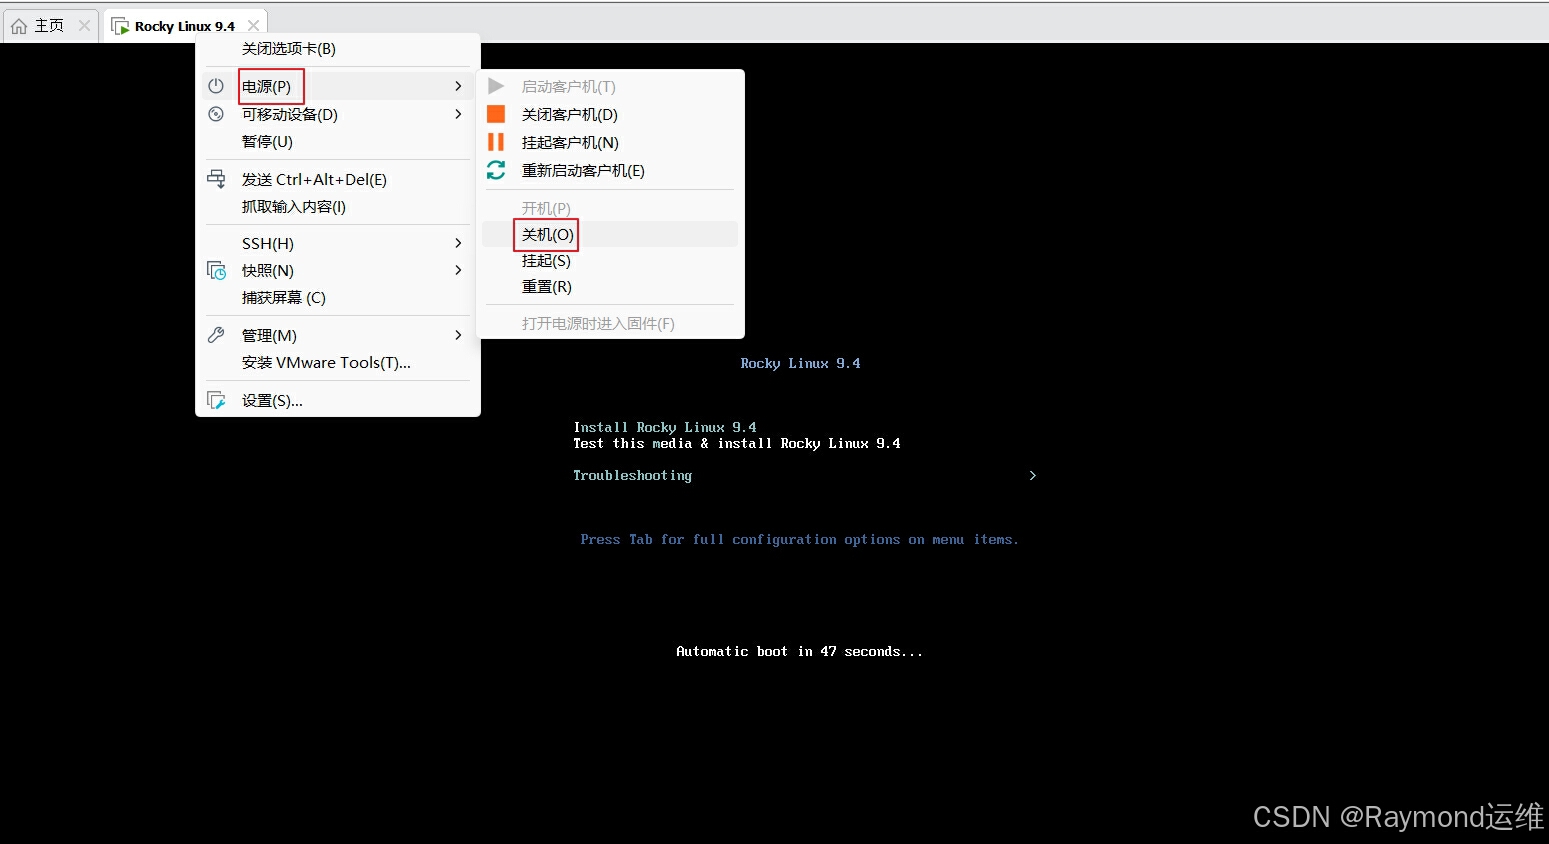Click the gray play icon for 启动客户机
Image resolution: width=1549 pixels, height=844 pixels.
pos(496,86)
